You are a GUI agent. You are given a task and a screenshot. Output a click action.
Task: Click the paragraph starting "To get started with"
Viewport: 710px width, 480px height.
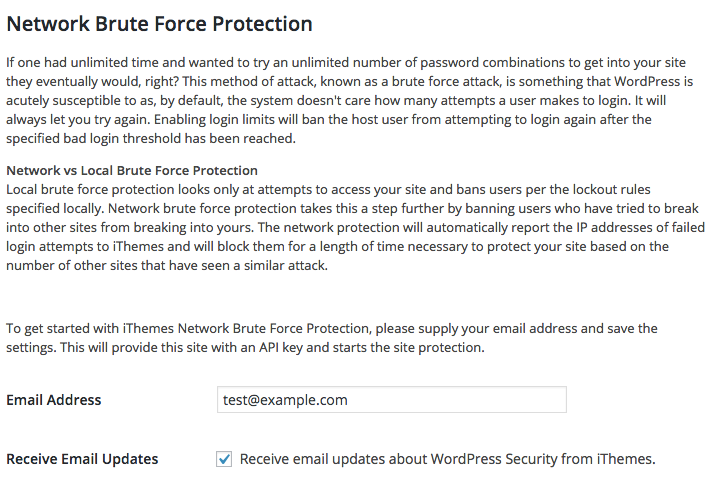tap(330, 338)
